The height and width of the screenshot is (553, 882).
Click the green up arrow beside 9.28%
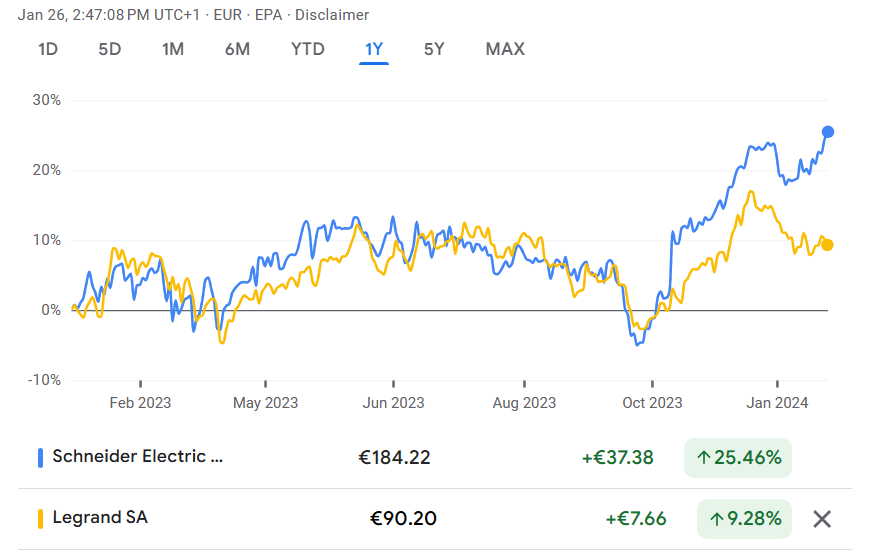pos(716,519)
